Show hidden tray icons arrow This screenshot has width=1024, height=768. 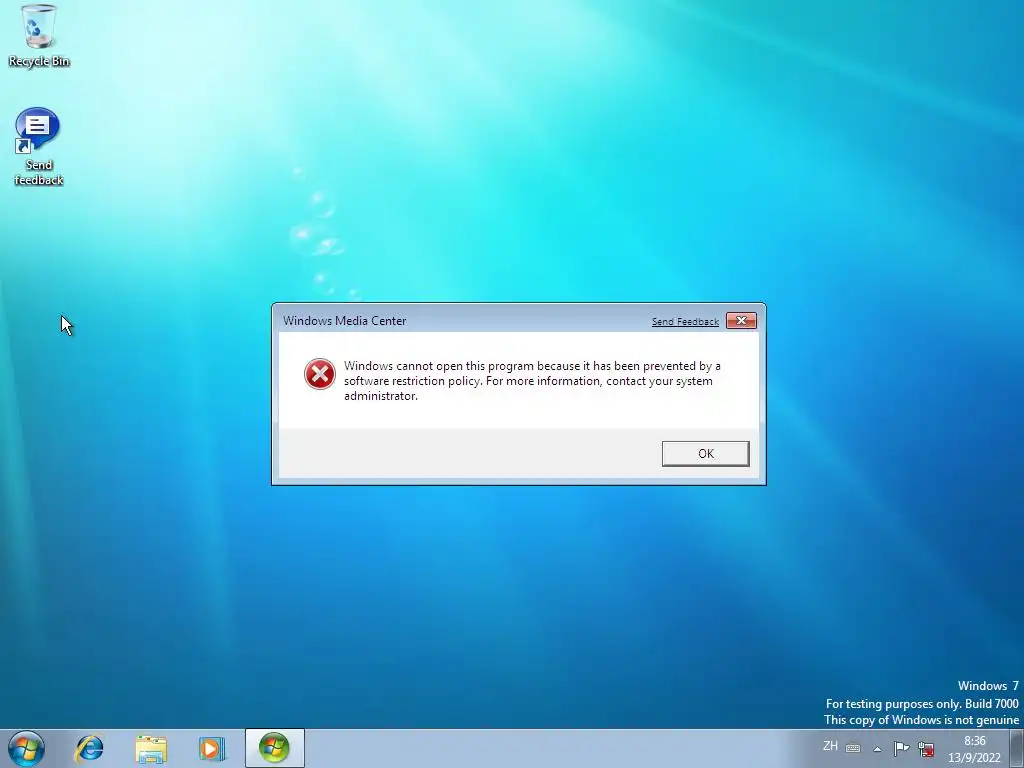click(878, 748)
